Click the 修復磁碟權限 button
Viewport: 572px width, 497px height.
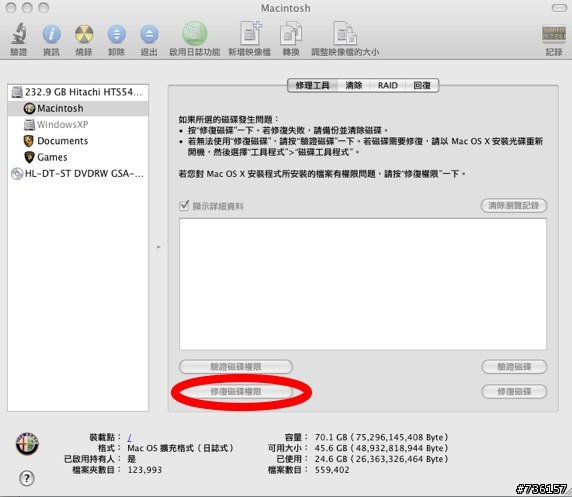(236, 392)
